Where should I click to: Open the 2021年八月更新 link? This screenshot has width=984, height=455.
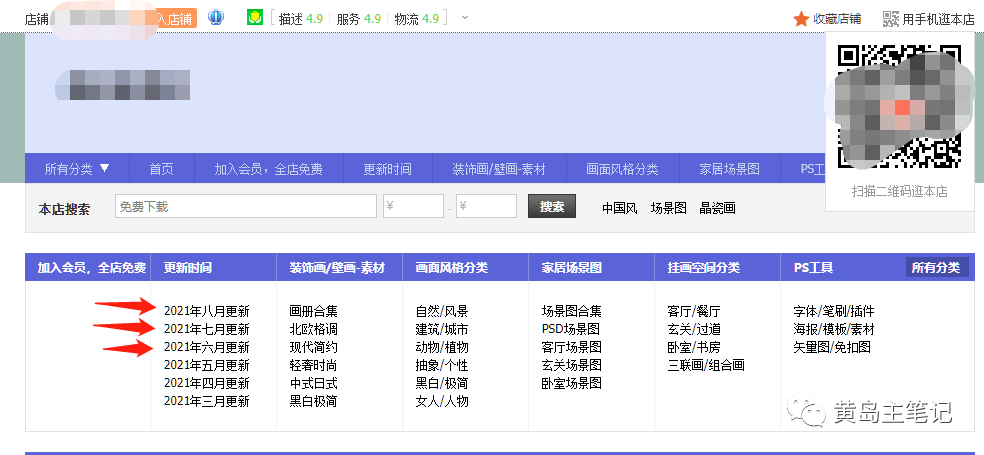coord(206,311)
